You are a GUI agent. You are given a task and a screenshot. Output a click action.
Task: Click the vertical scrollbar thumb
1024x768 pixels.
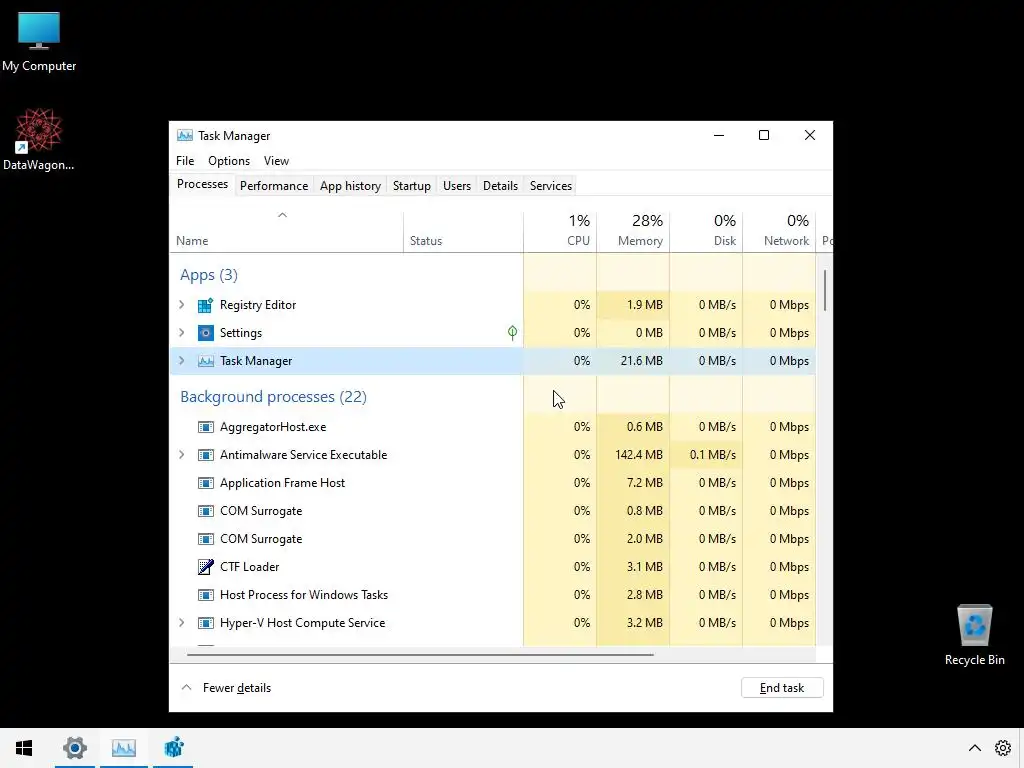click(825, 291)
